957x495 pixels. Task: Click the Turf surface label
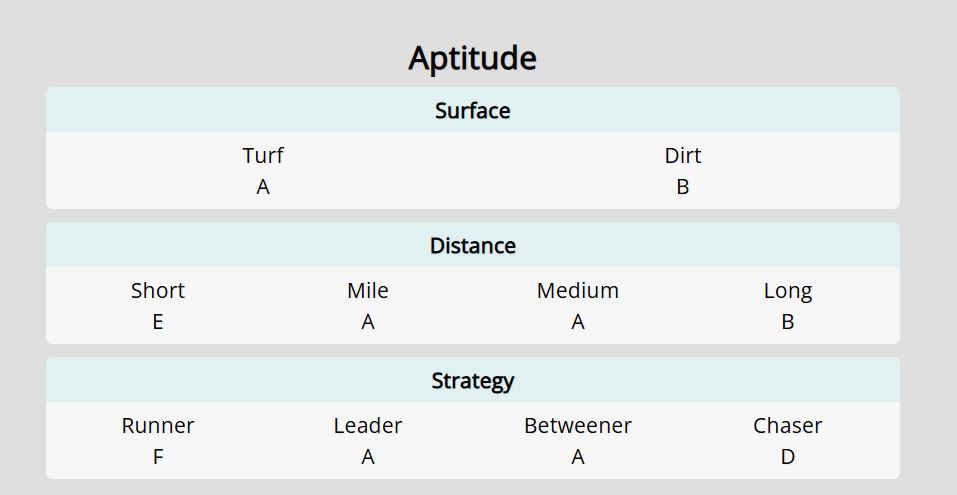click(263, 155)
